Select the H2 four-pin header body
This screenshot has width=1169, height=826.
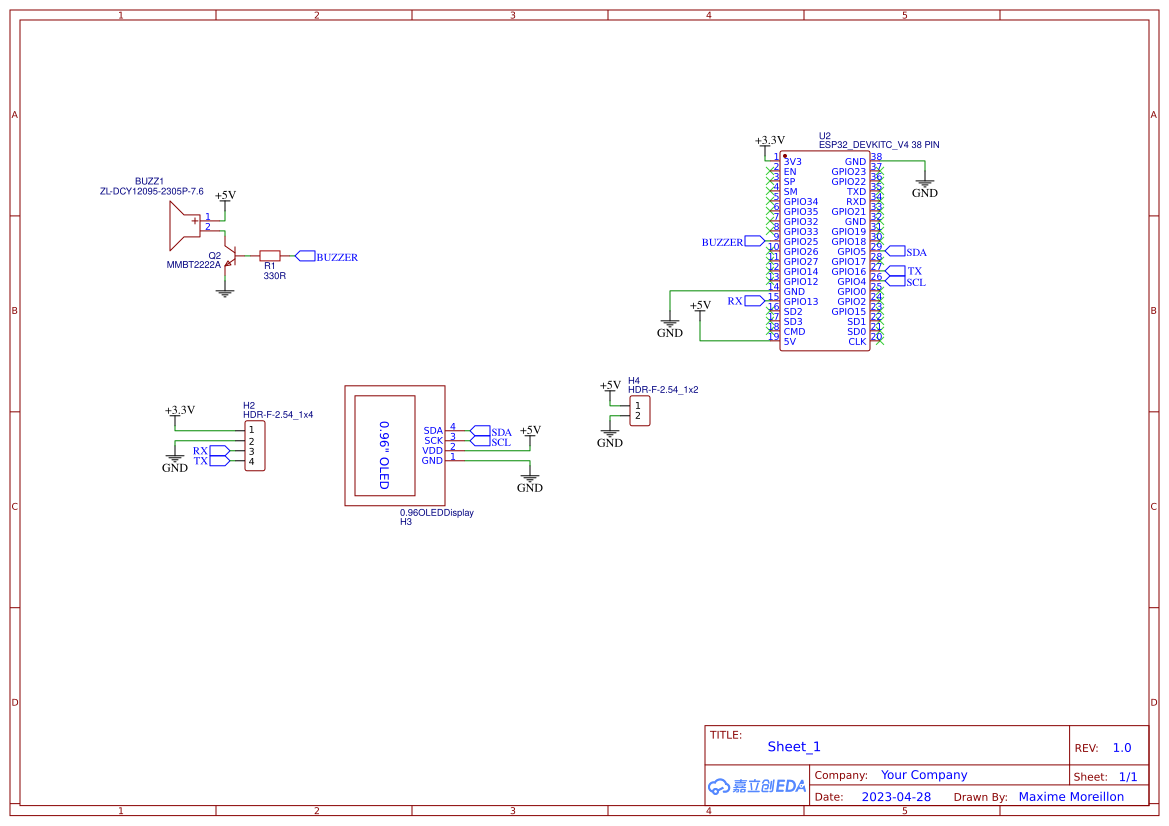coord(255,446)
